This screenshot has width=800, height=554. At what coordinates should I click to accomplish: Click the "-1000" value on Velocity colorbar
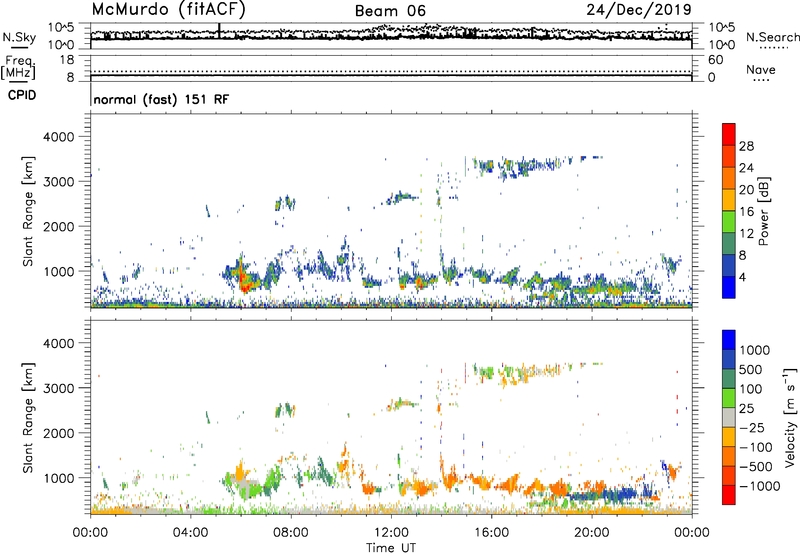[x=759, y=486]
